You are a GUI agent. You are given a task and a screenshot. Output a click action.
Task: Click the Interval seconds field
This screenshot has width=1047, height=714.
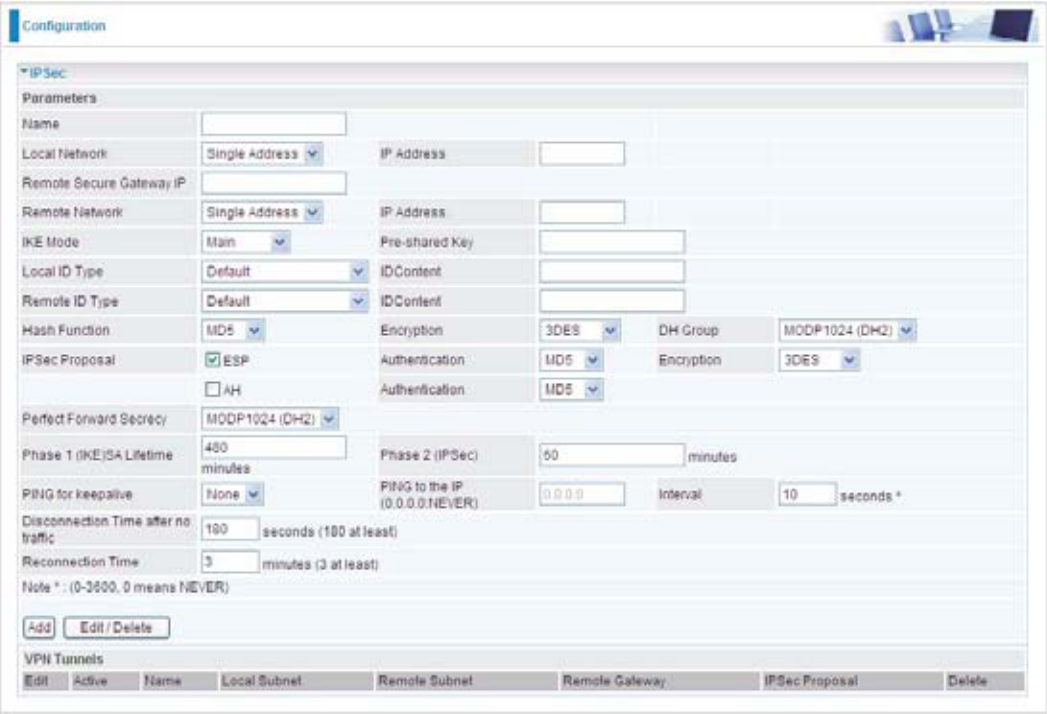(x=807, y=494)
